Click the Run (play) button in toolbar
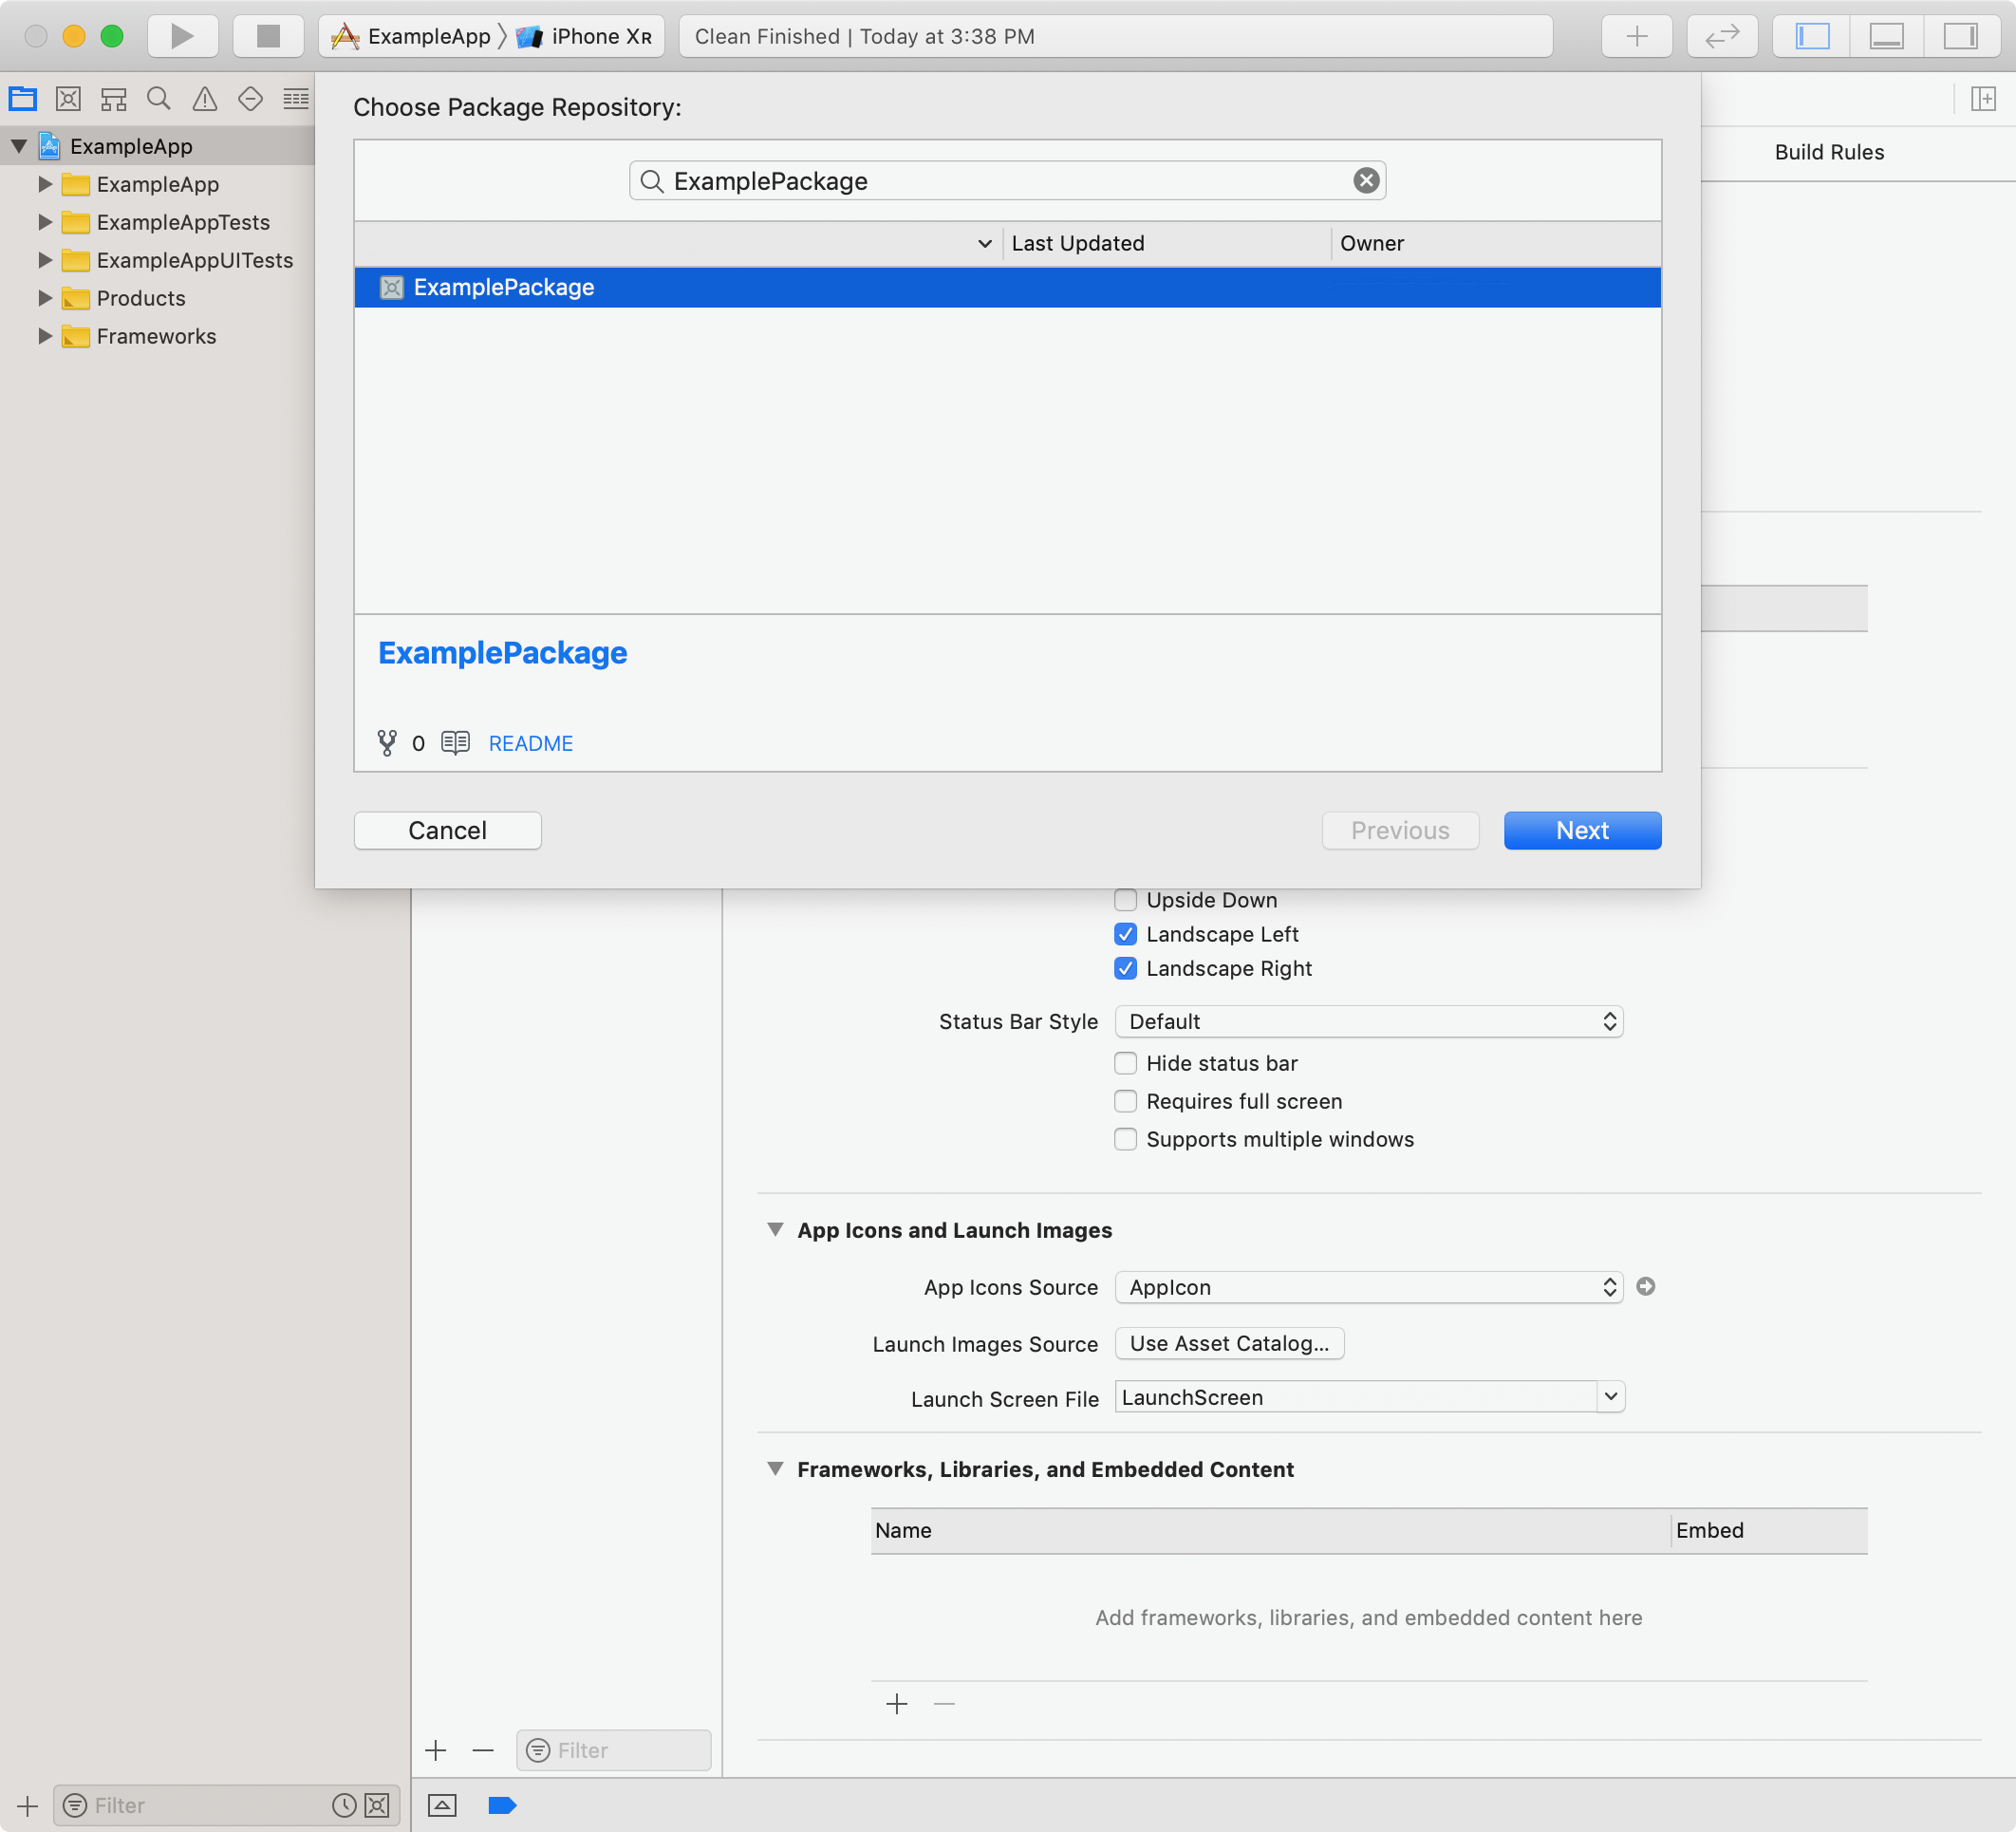2016x1832 pixels. [x=182, y=36]
